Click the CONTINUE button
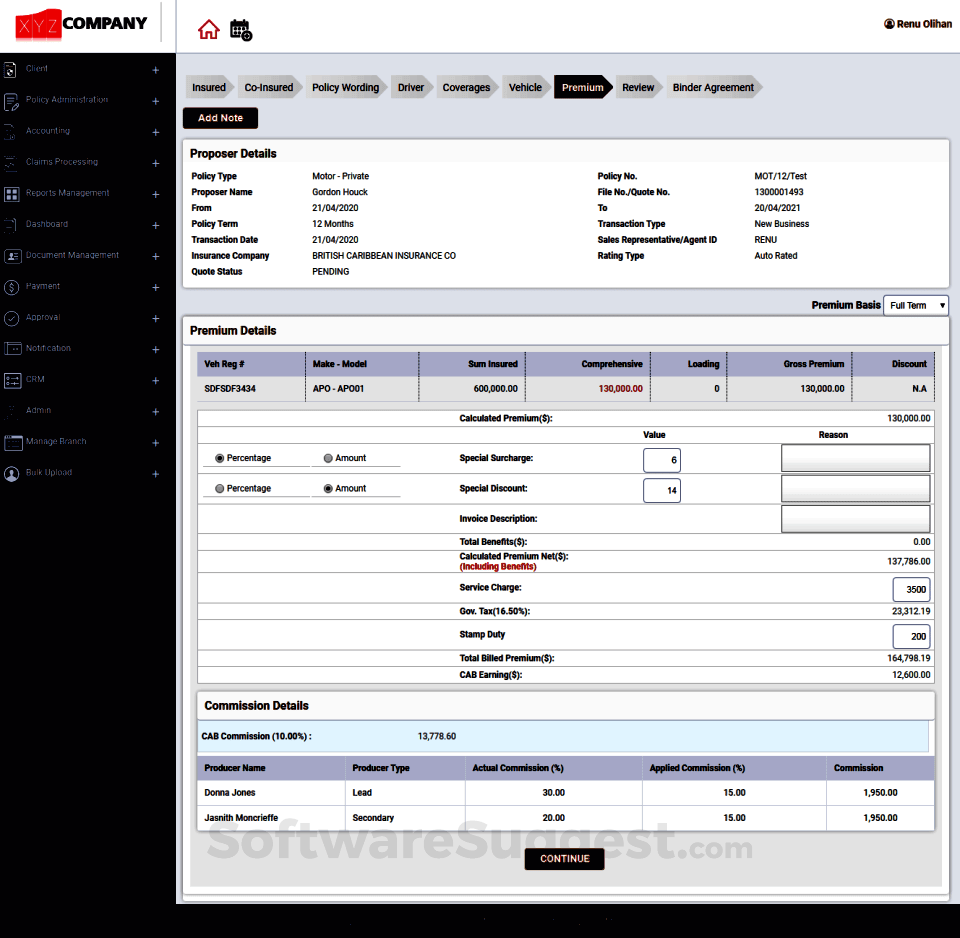Screen dimensions: 960x938 point(564,859)
